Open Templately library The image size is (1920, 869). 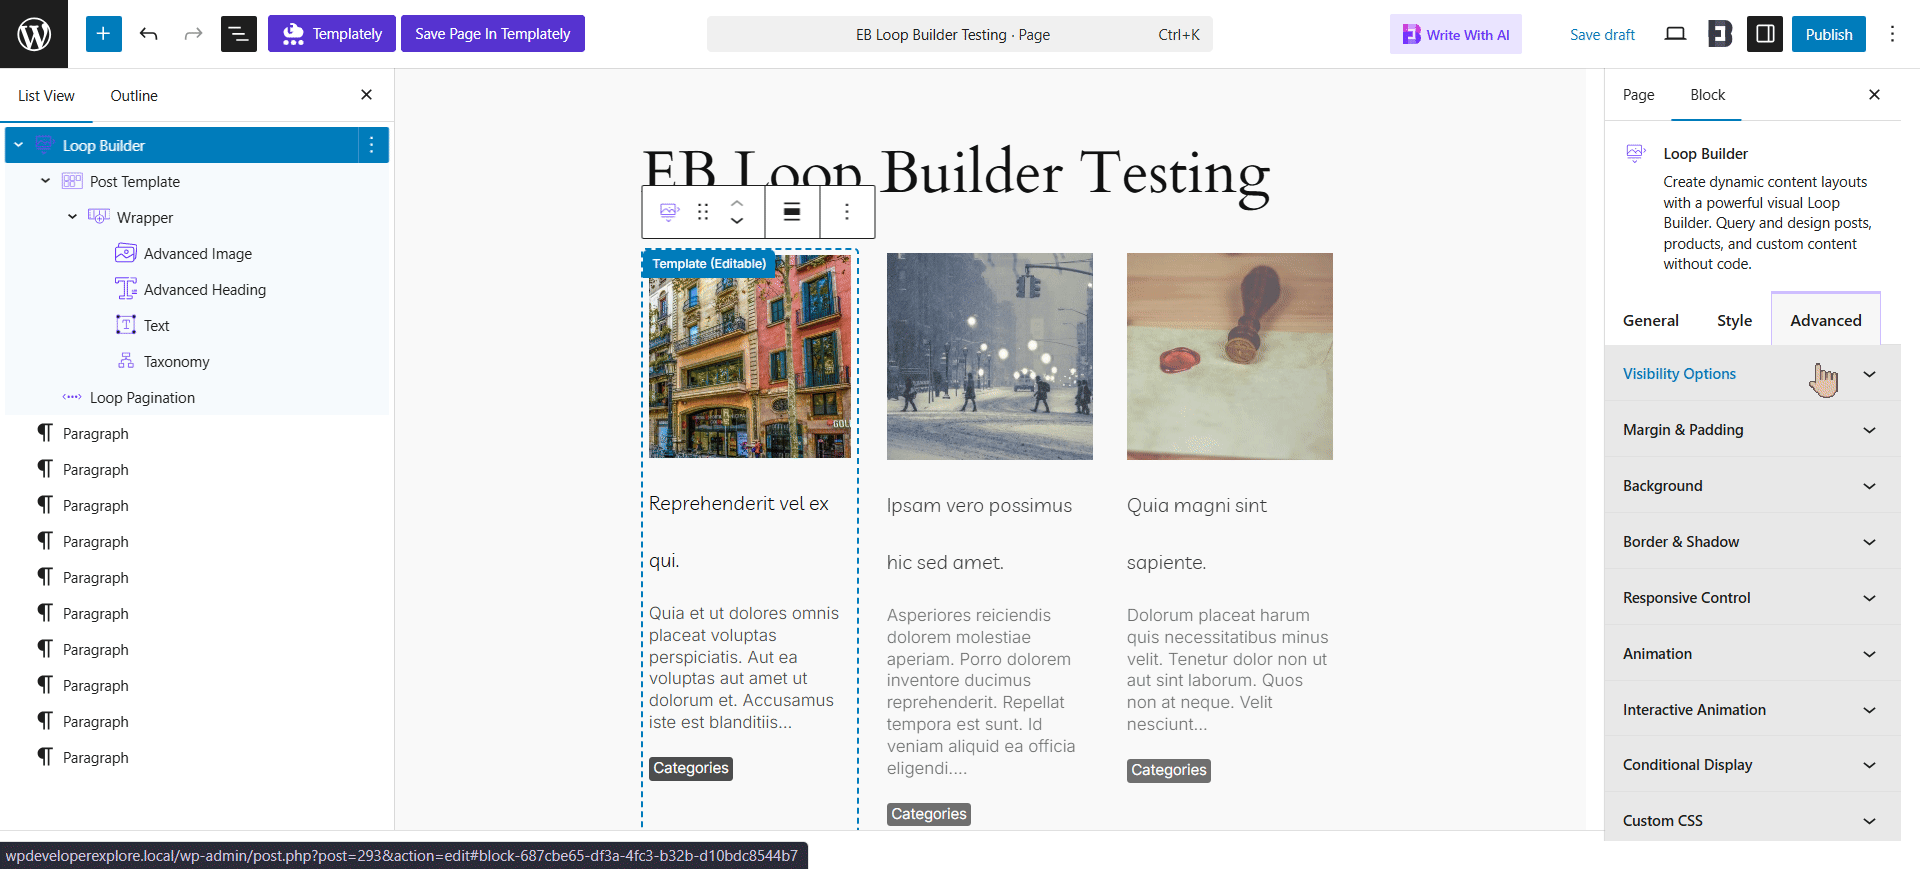coord(332,34)
